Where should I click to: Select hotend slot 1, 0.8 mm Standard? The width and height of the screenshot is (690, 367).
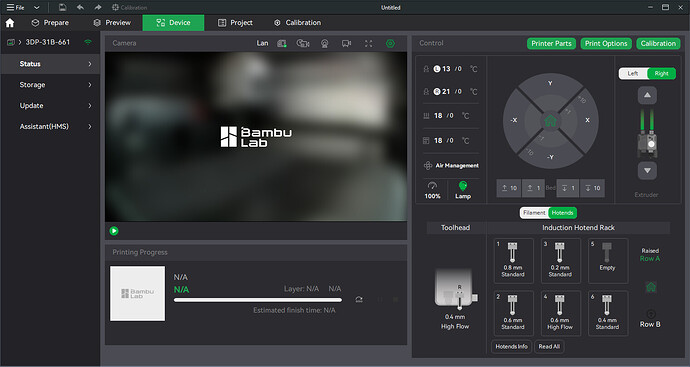point(513,261)
